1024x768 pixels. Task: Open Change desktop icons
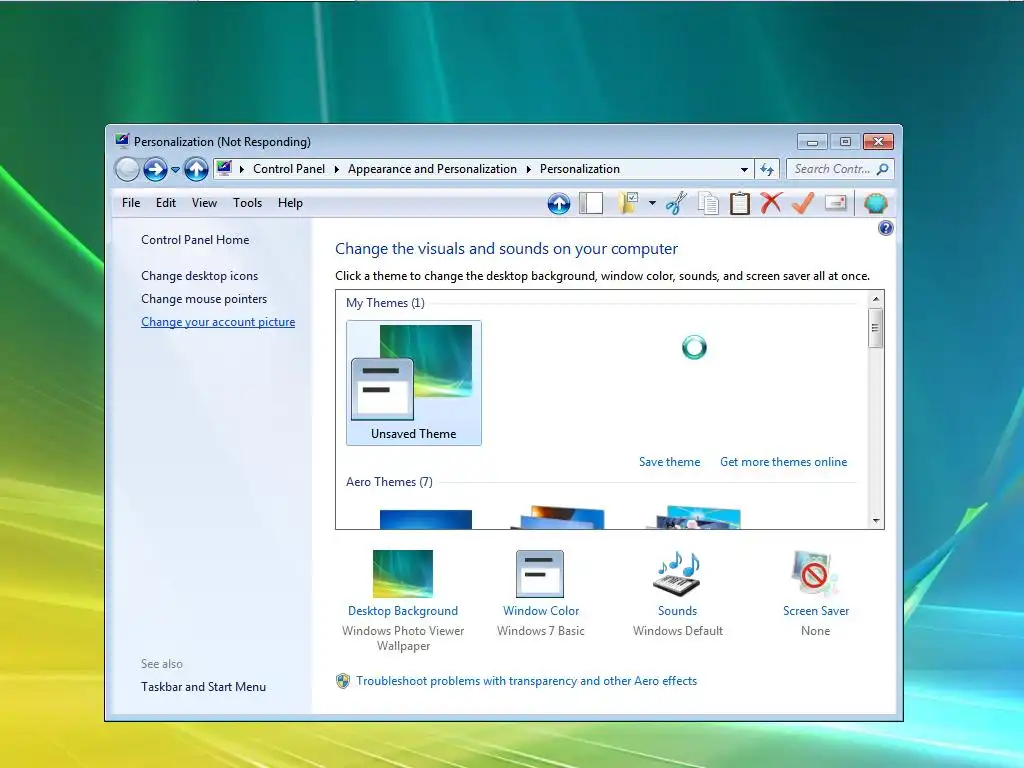pyautogui.click(x=199, y=276)
